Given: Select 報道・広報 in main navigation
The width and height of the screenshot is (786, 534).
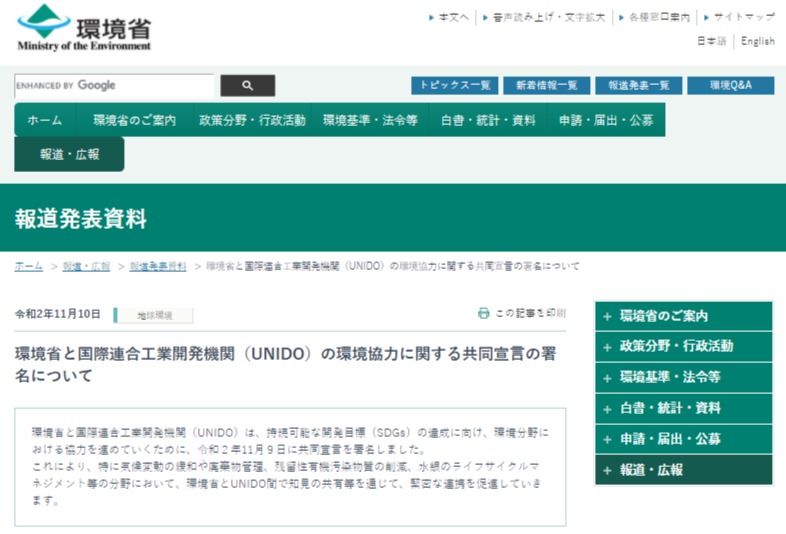Looking at the screenshot, I should pos(69,154).
